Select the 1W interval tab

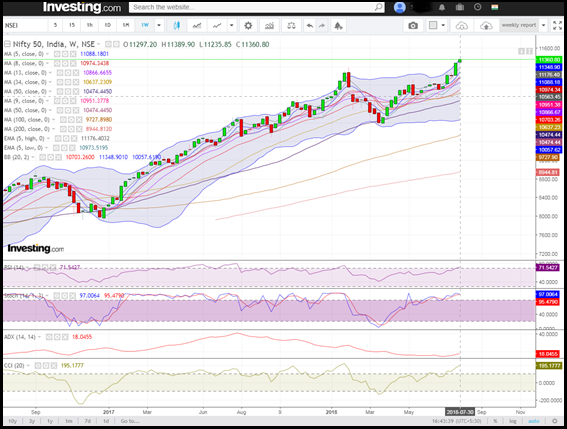point(145,25)
